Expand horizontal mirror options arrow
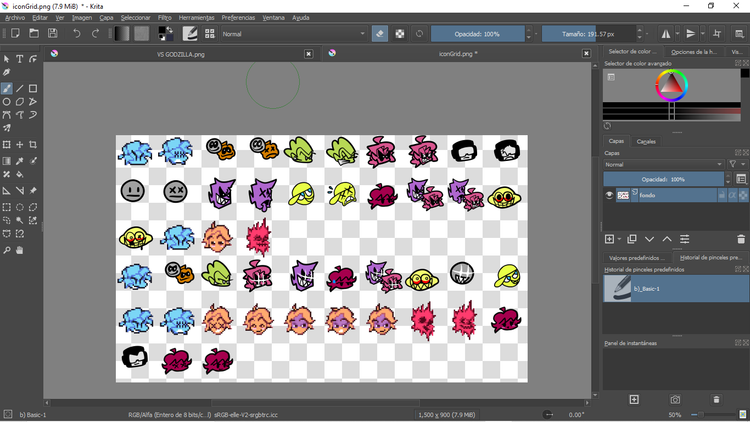The image size is (750, 422). click(x=677, y=33)
